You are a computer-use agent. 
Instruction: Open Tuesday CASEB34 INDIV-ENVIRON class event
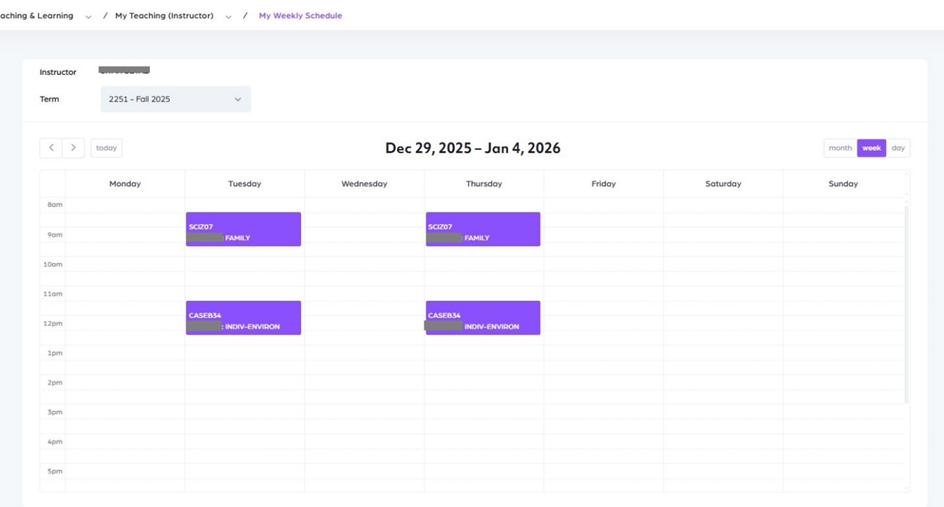[243, 318]
